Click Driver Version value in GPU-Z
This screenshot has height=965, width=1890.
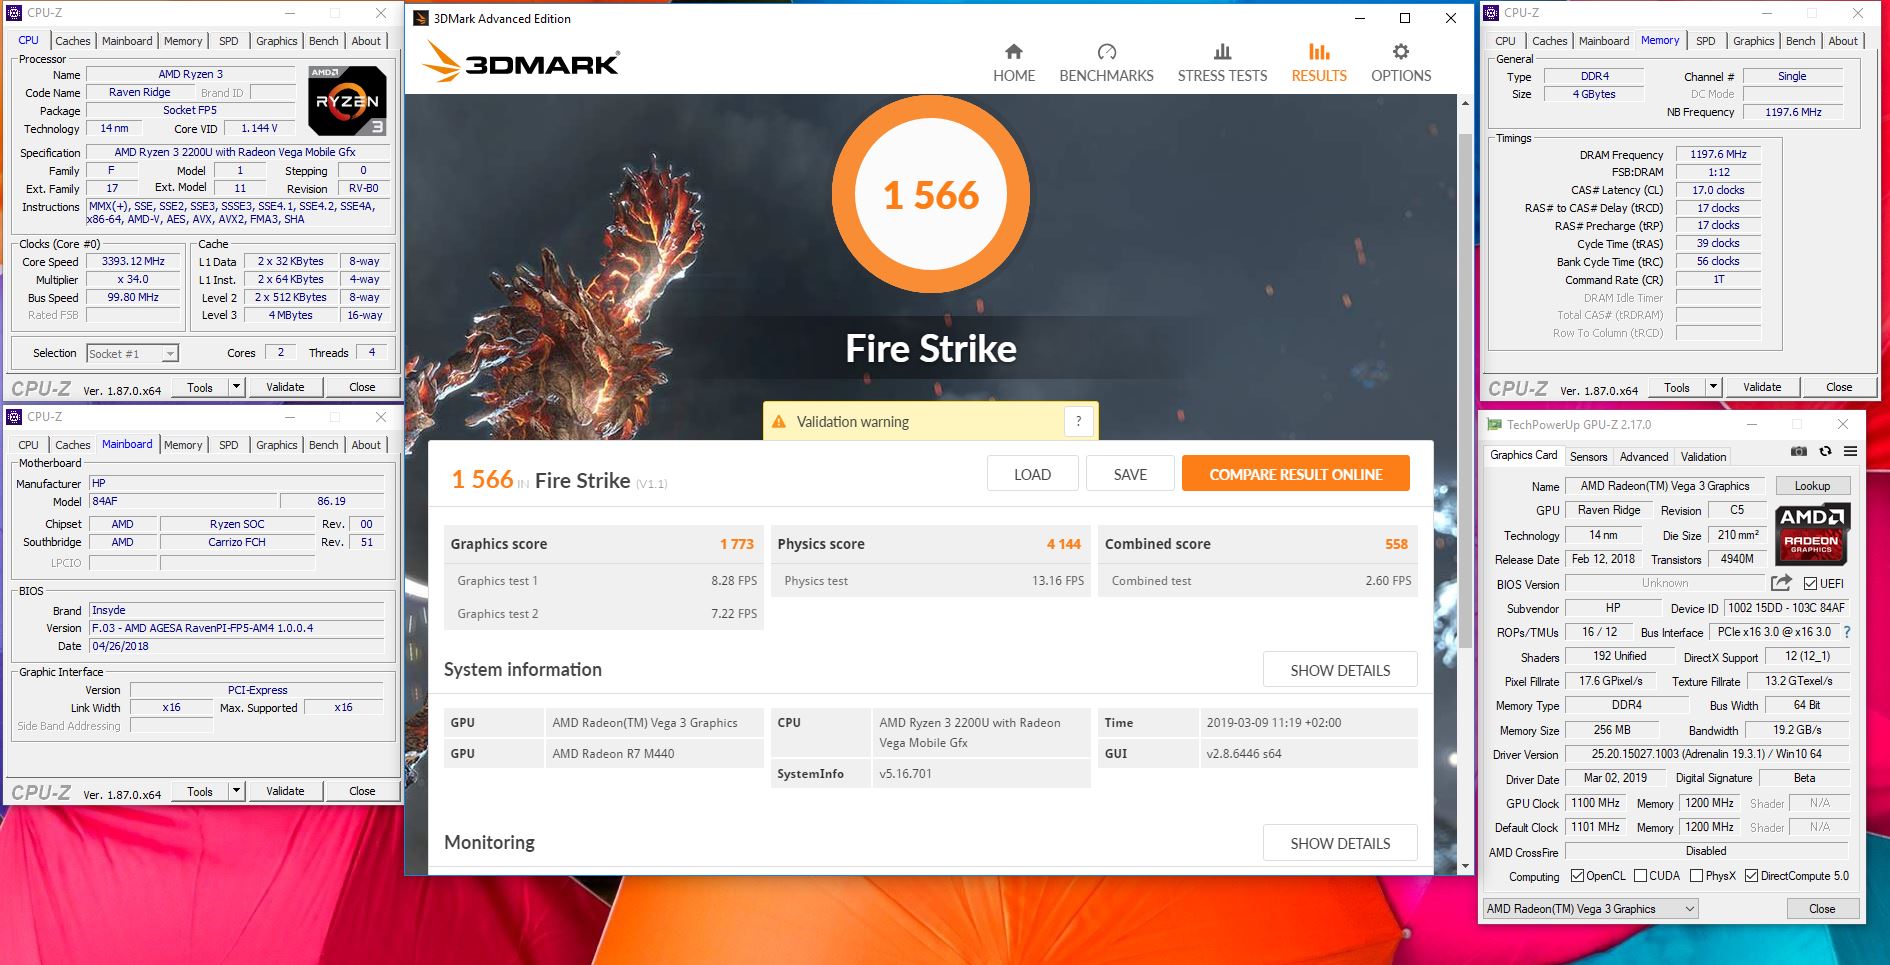[1707, 754]
